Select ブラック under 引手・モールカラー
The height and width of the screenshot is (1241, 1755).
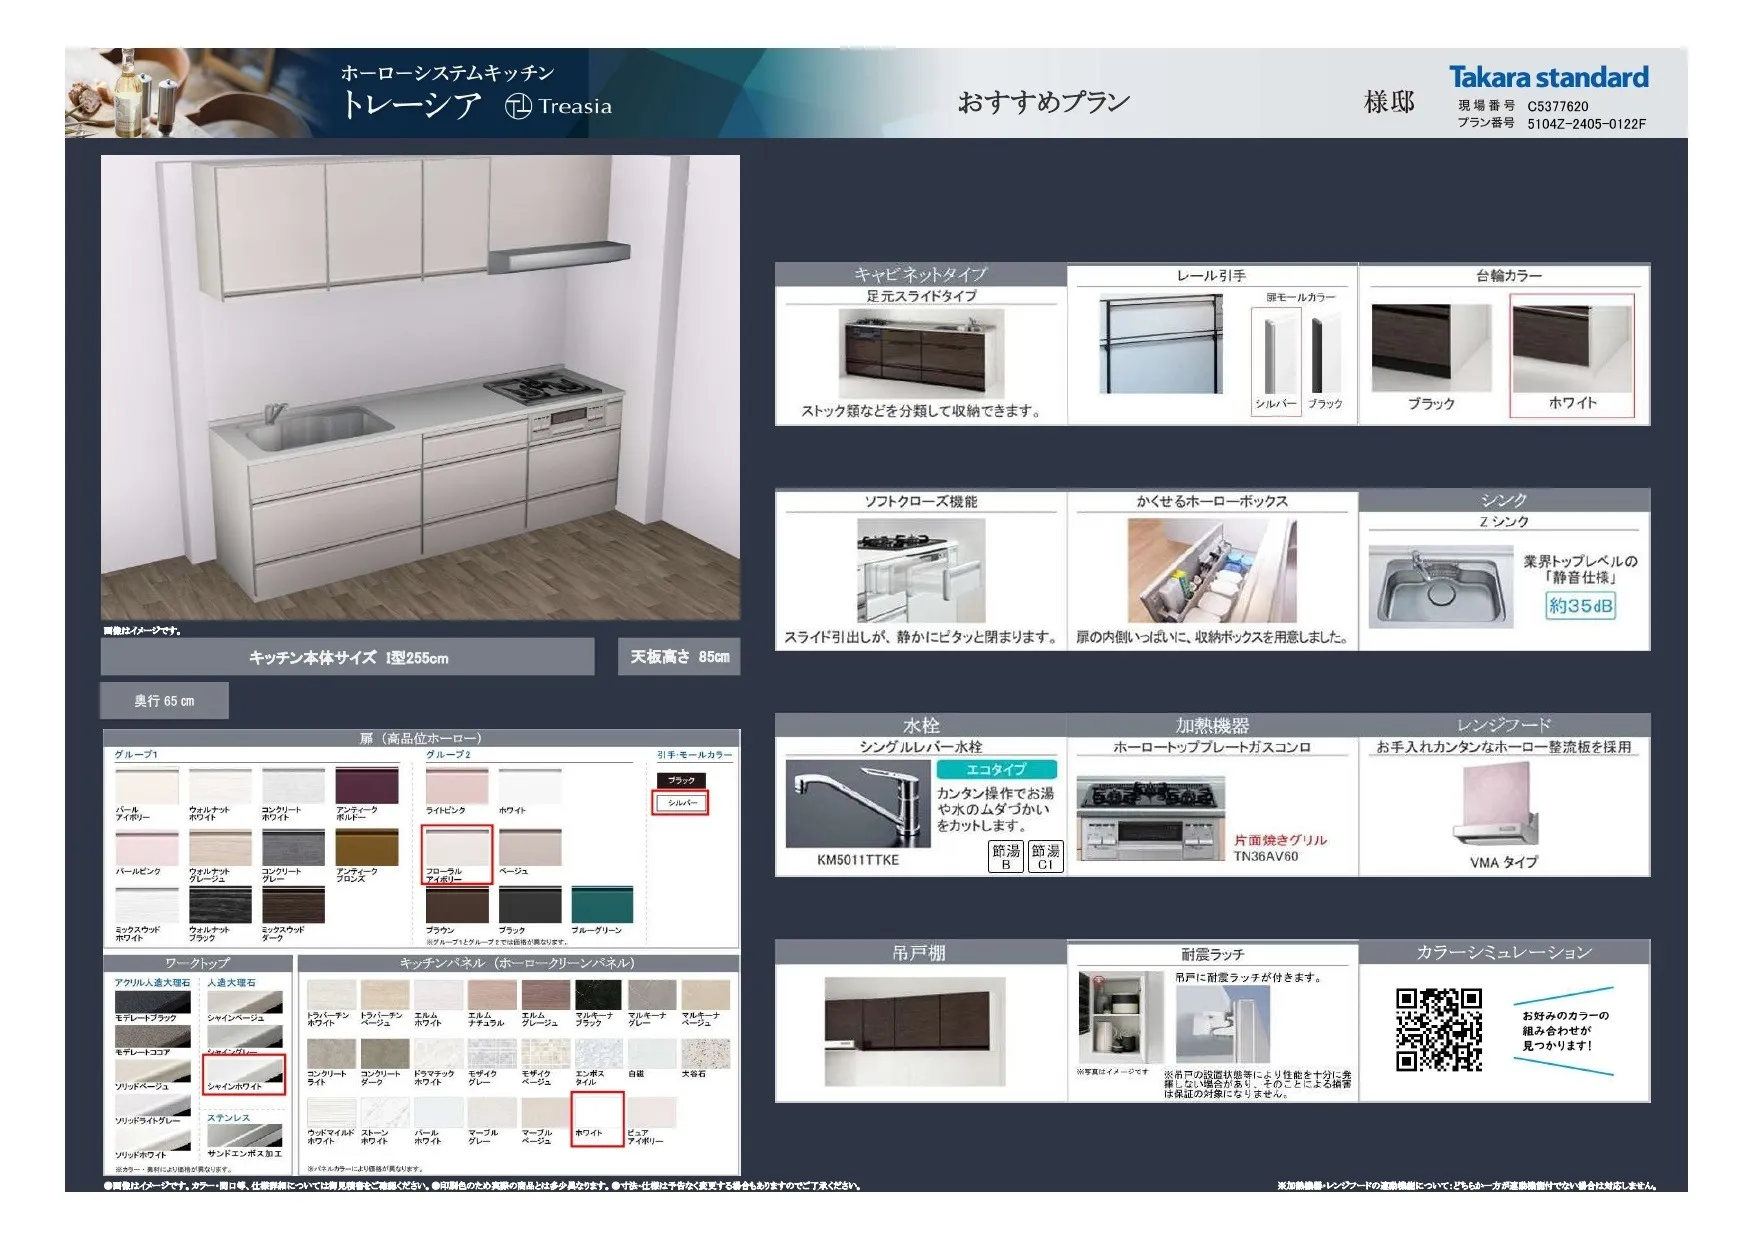pos(681,780)
